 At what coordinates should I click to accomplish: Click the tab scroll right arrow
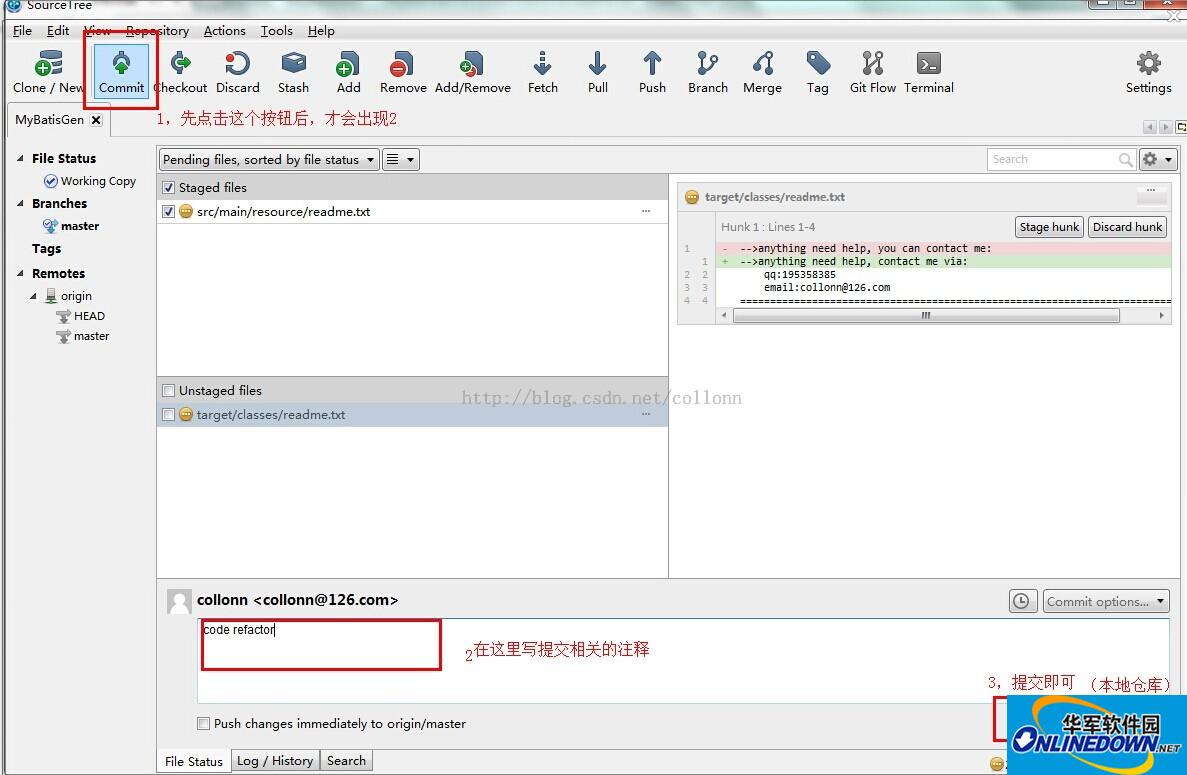[1166, 127]
